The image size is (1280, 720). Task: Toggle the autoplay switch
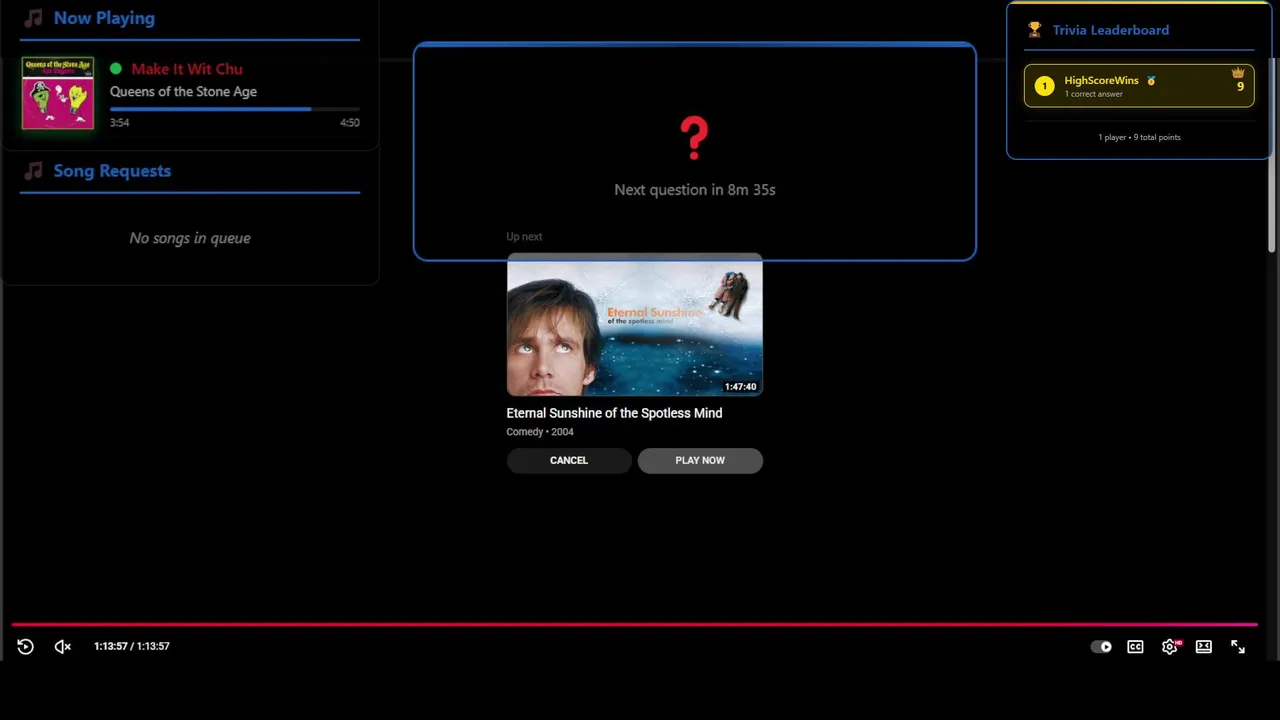pos(1101,647)
